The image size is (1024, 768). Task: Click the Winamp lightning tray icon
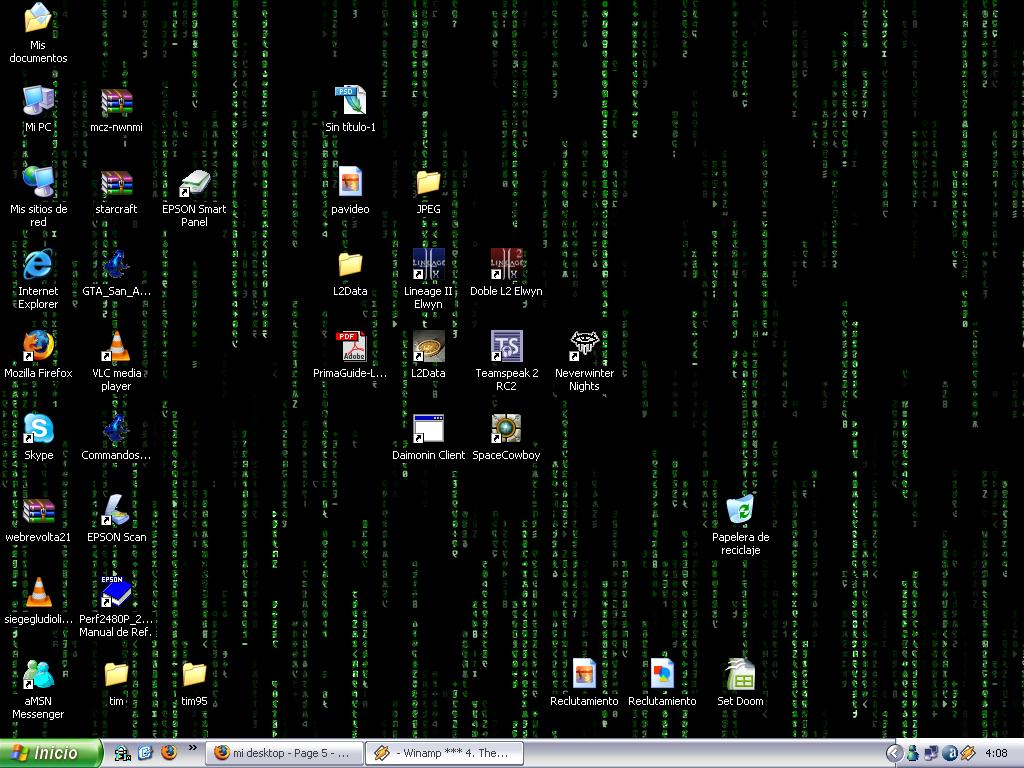(x=968, y=754)
